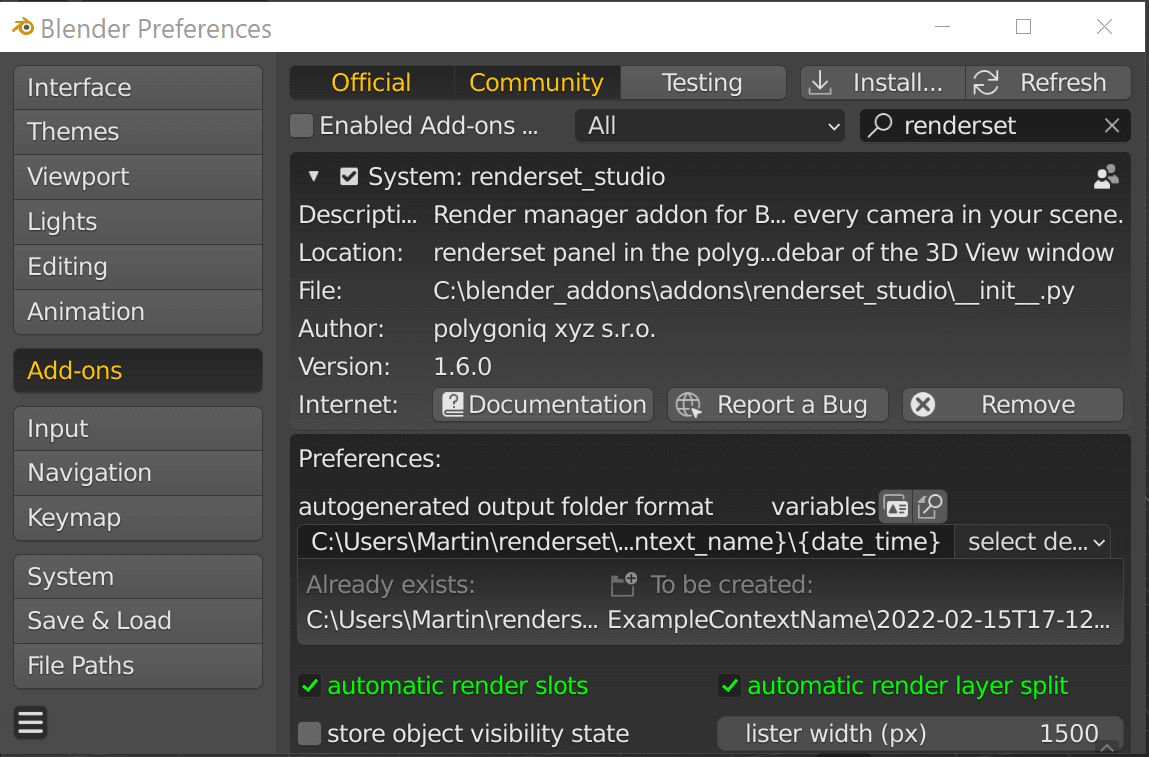Click the variables search-link icon button

click(930, 506)
